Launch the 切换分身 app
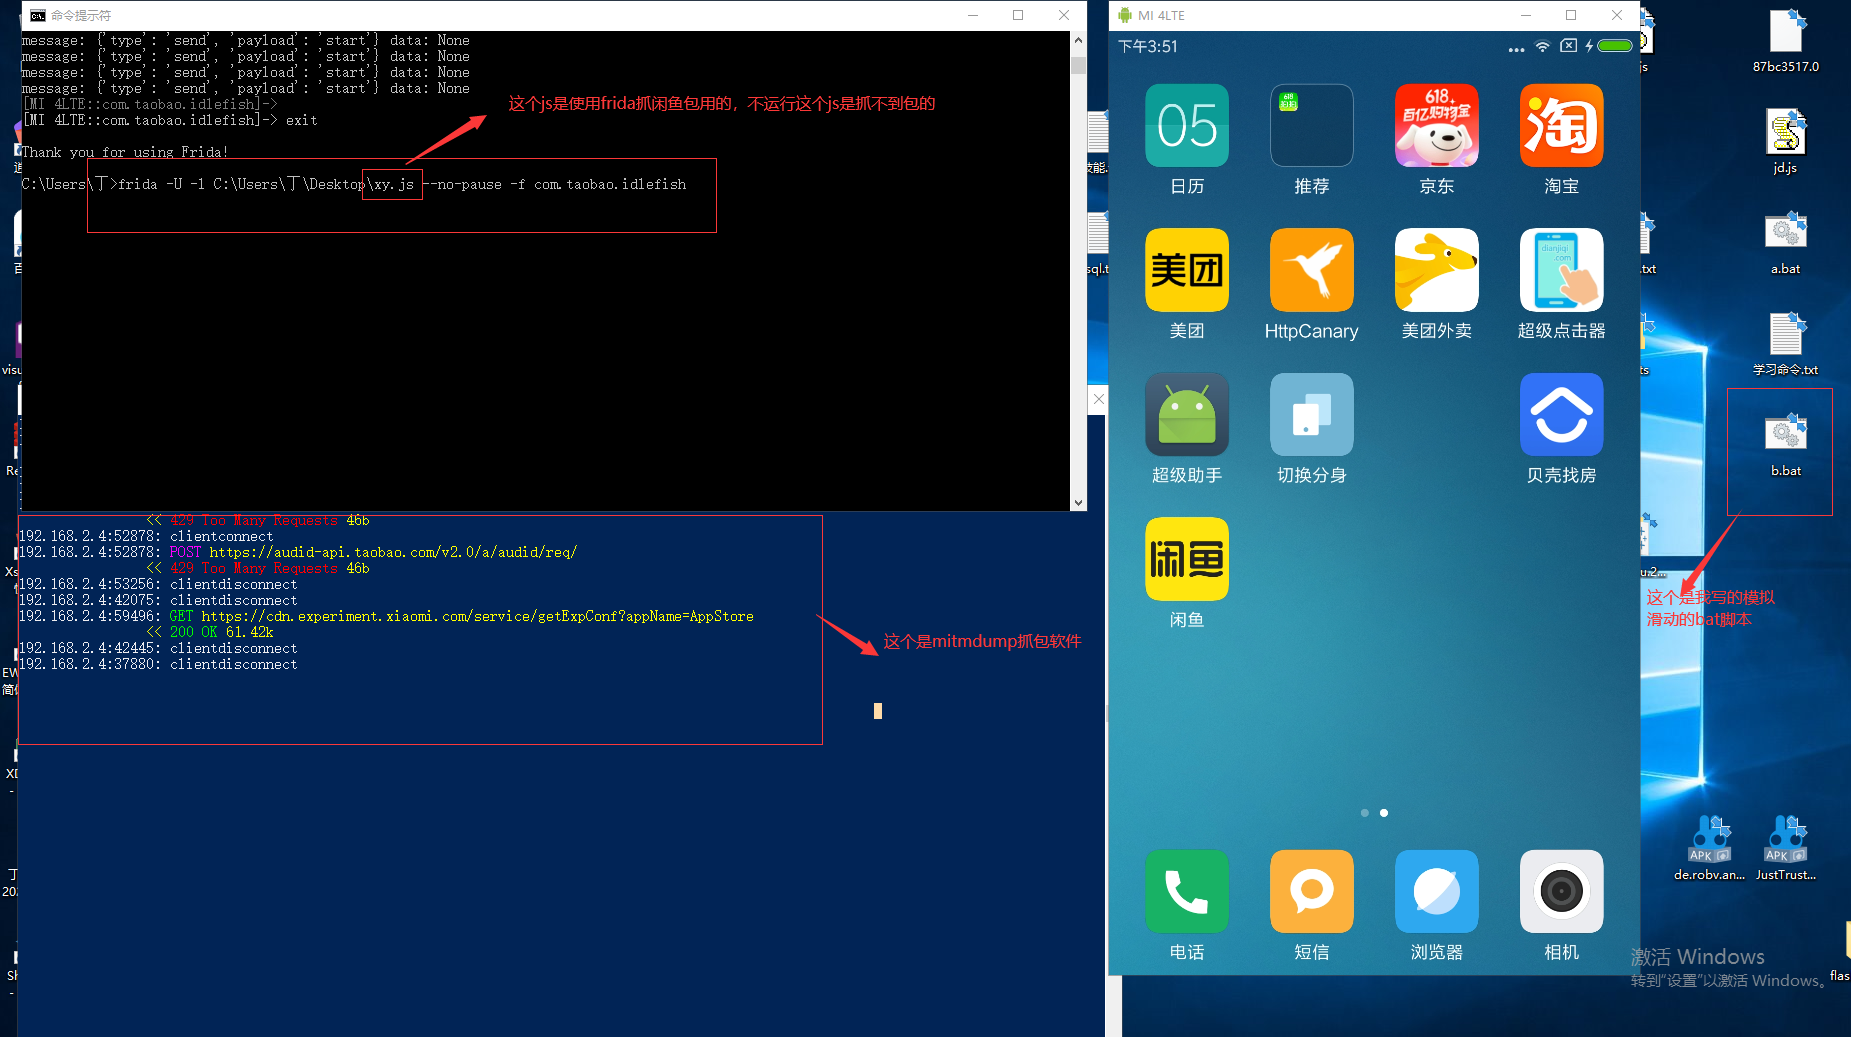The width and height of the screenshot is (1851, 1037). [1311, 414]
